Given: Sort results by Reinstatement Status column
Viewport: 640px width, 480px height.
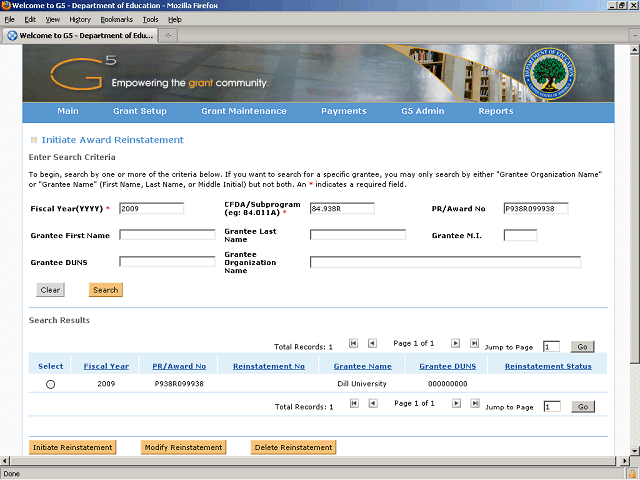Looking at the screenshot, I should (x=548, y=366).
